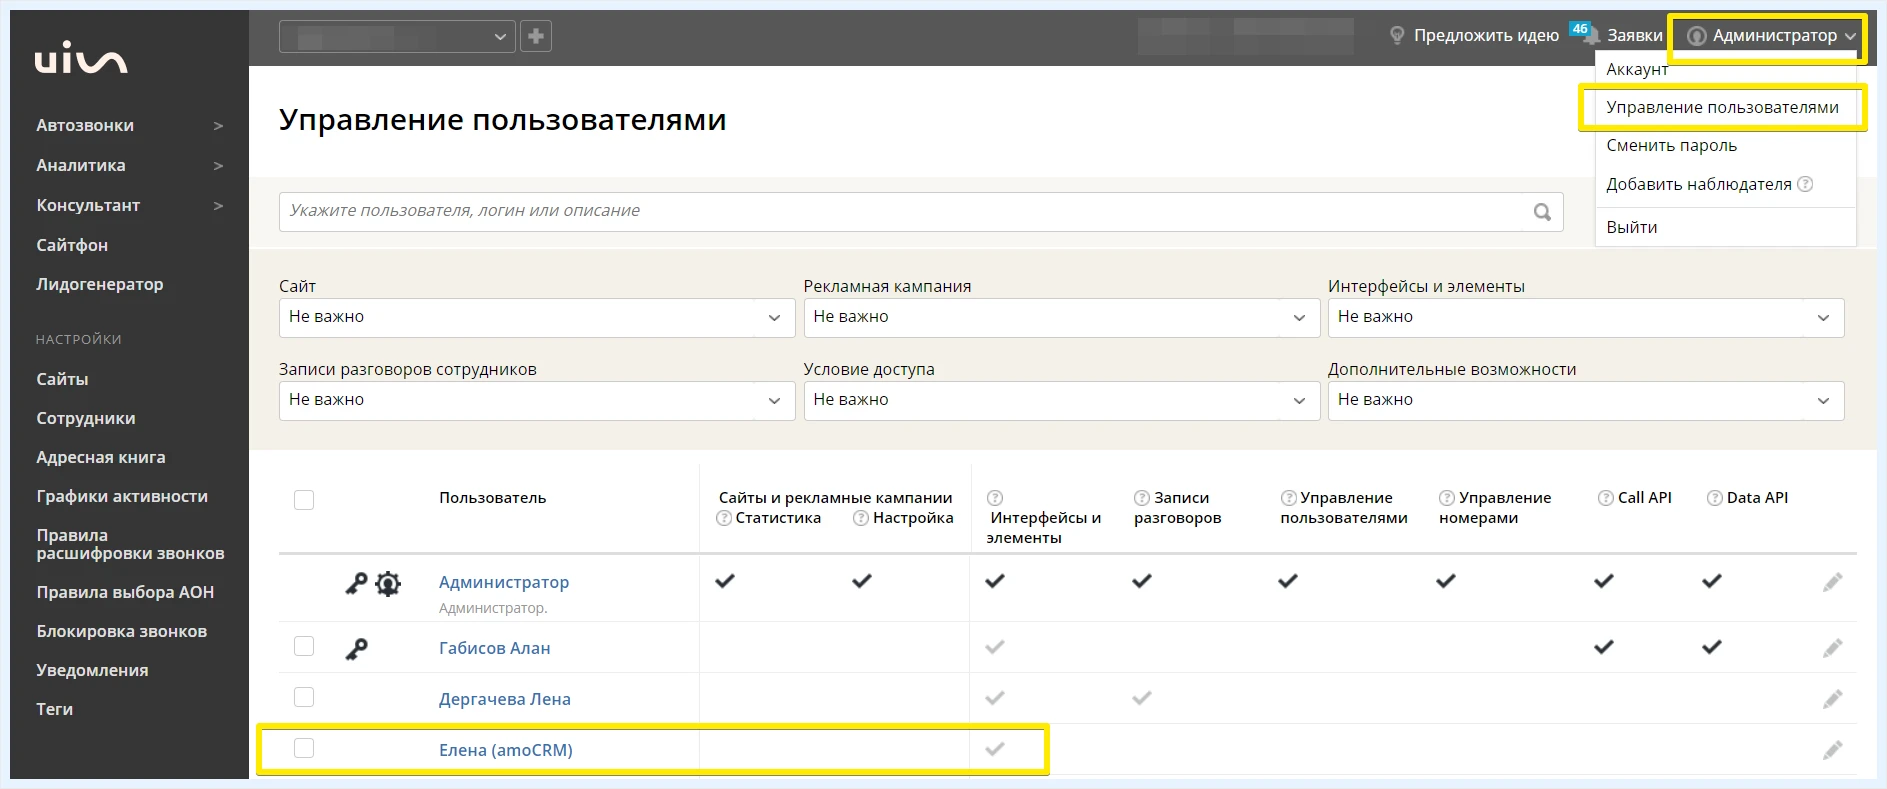
Task: Open the Администратор user link
Action: pyautogui.click(x=504, y=582)
